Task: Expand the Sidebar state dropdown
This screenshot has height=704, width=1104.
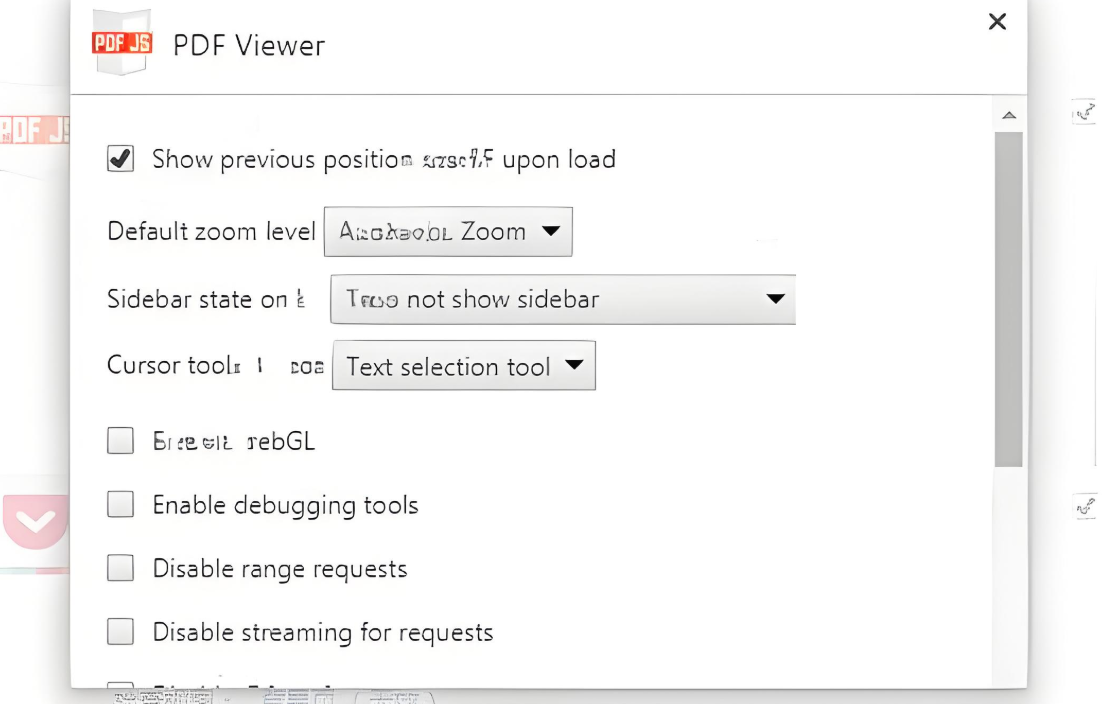Action: coord(562,299)
